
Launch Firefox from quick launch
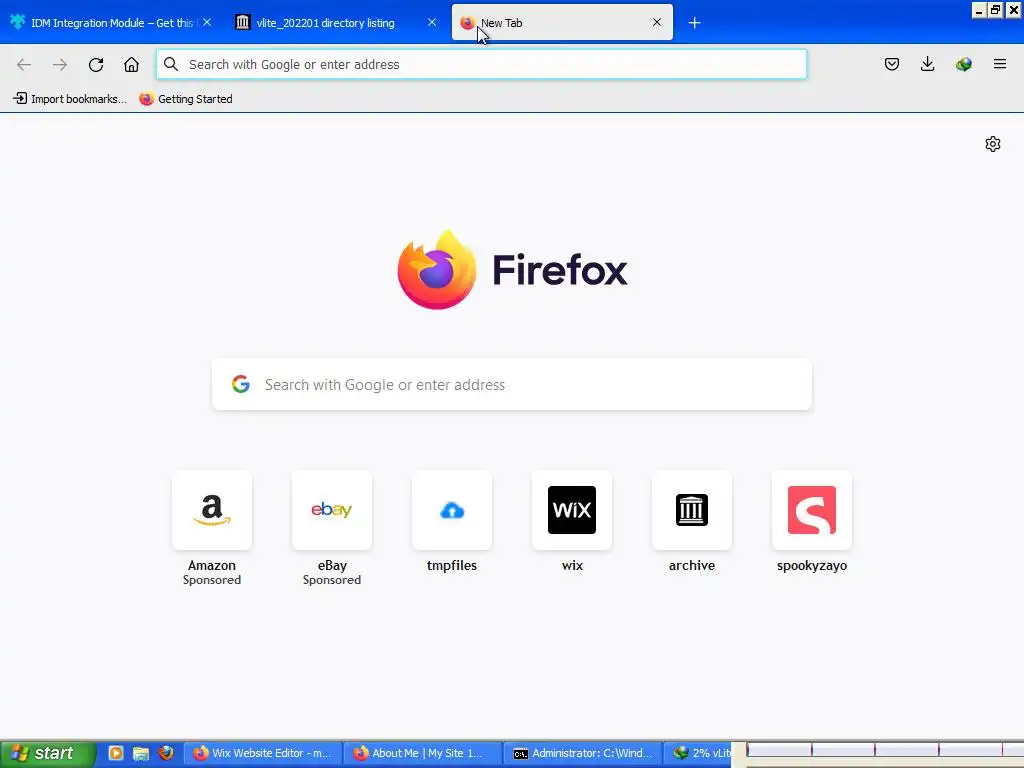point(166,753)
